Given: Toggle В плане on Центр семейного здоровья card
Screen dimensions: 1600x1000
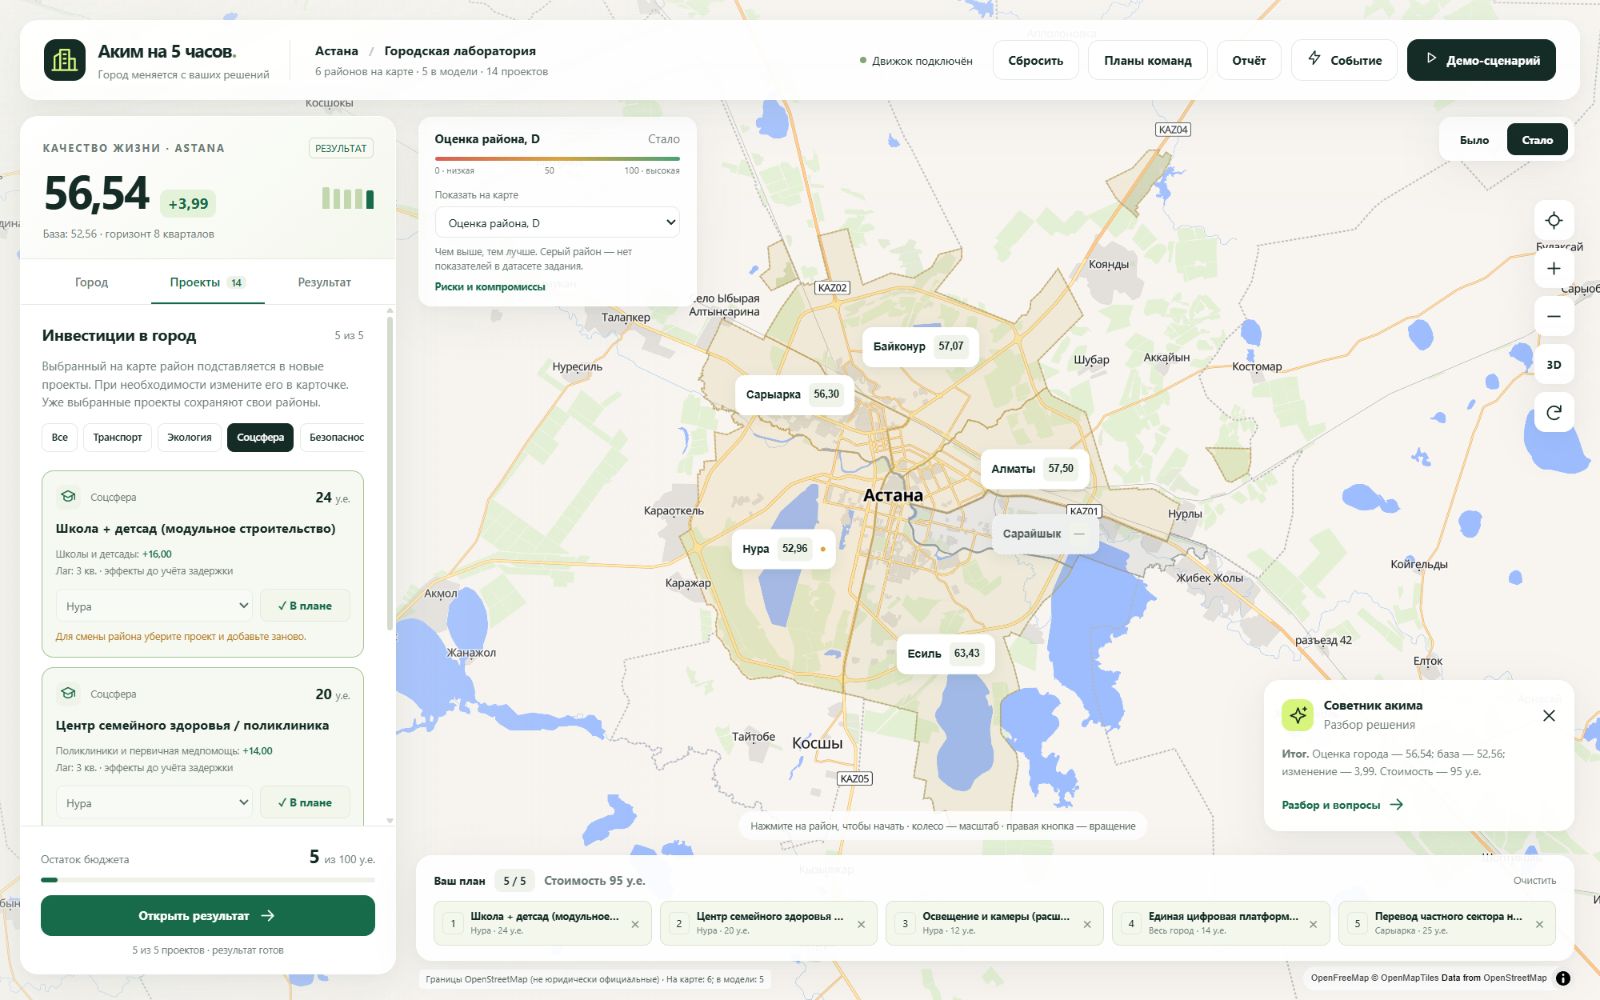Looking at the screenshot, I should pyautogui.click(x=305, y=803).
